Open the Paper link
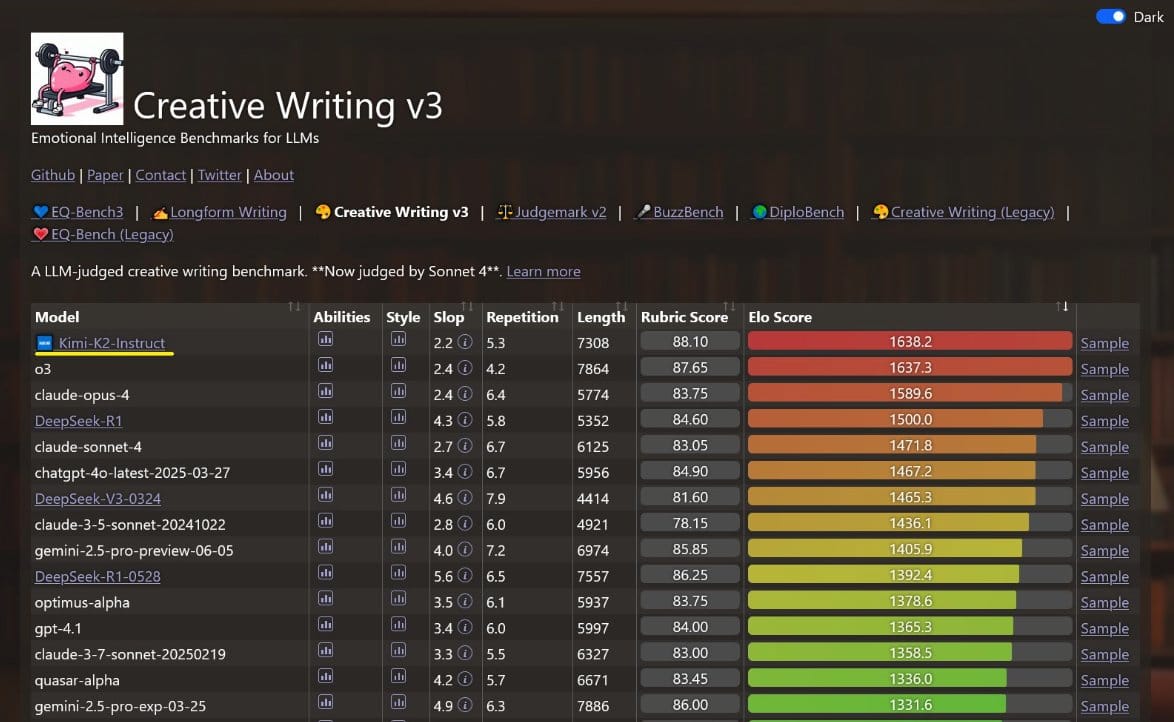Screen dimensions: 1174x722 point(105,175)
